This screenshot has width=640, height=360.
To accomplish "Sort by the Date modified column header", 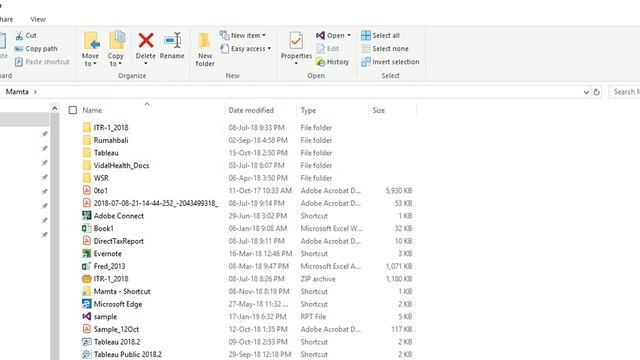I will tap(251, 110).
